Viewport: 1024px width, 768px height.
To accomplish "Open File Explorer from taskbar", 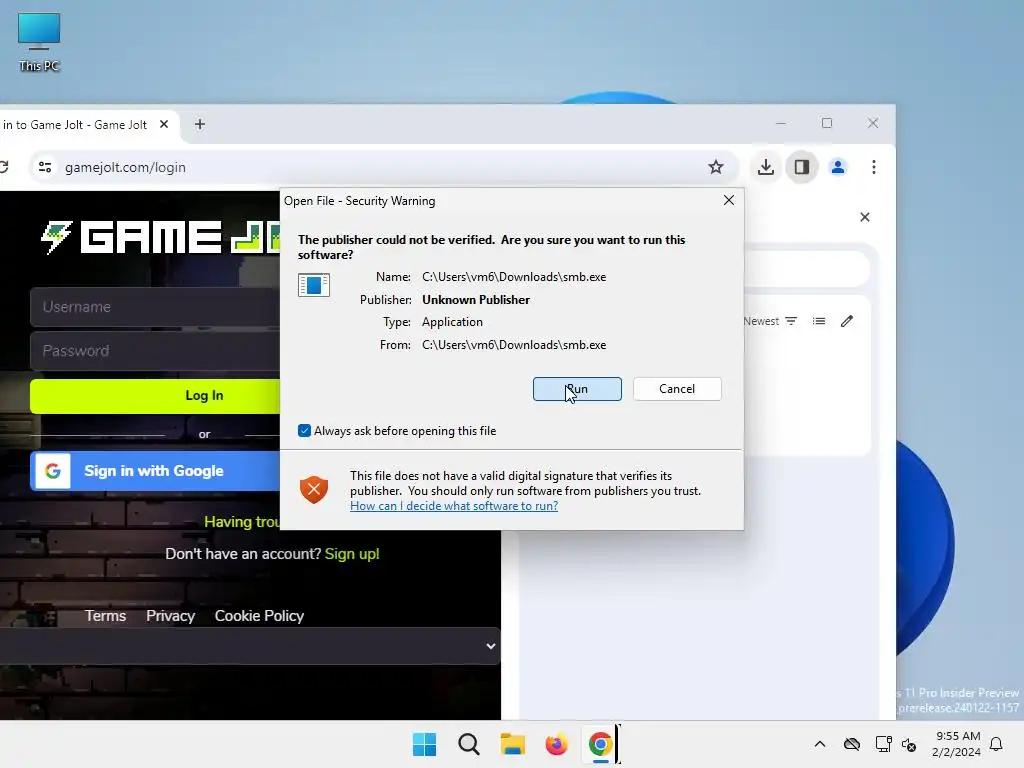I will click(x=513, y=744).
